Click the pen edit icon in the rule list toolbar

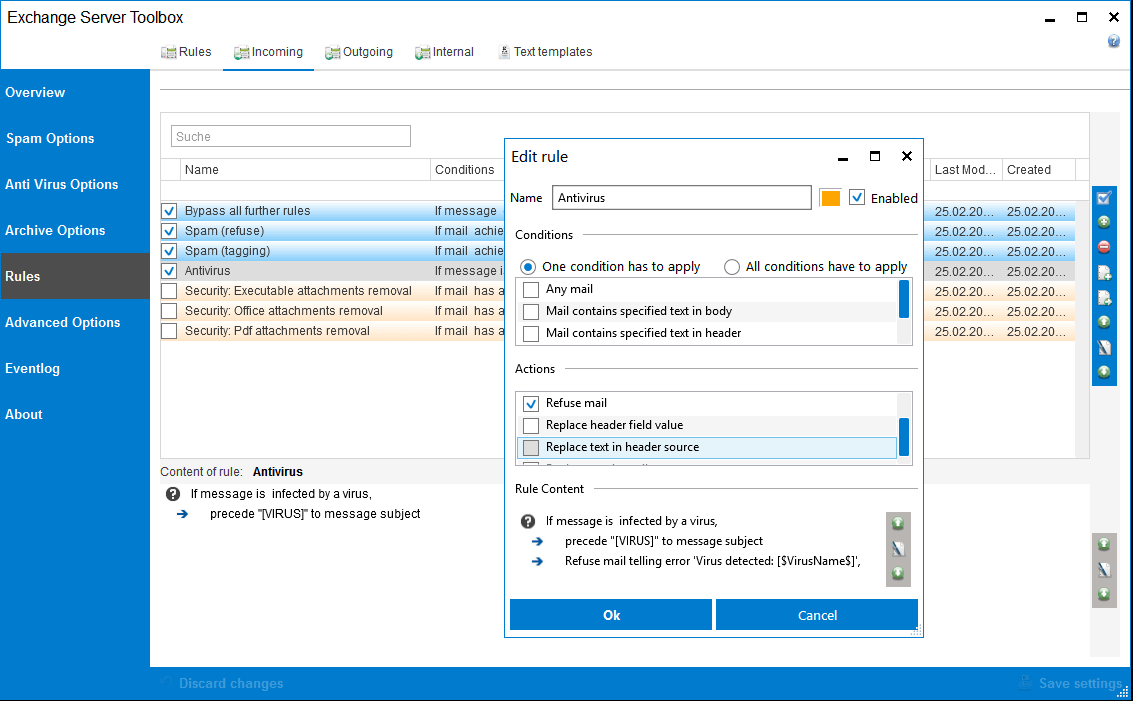click(1104, 348)
